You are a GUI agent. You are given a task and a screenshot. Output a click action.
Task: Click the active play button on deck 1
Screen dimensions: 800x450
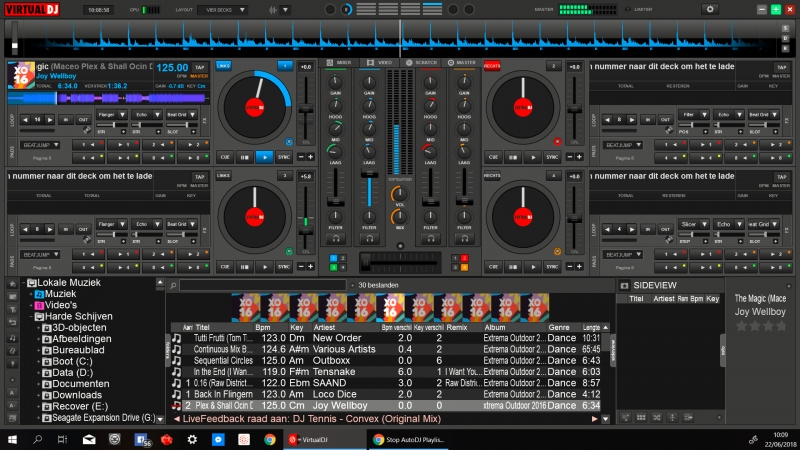(264, 157)
